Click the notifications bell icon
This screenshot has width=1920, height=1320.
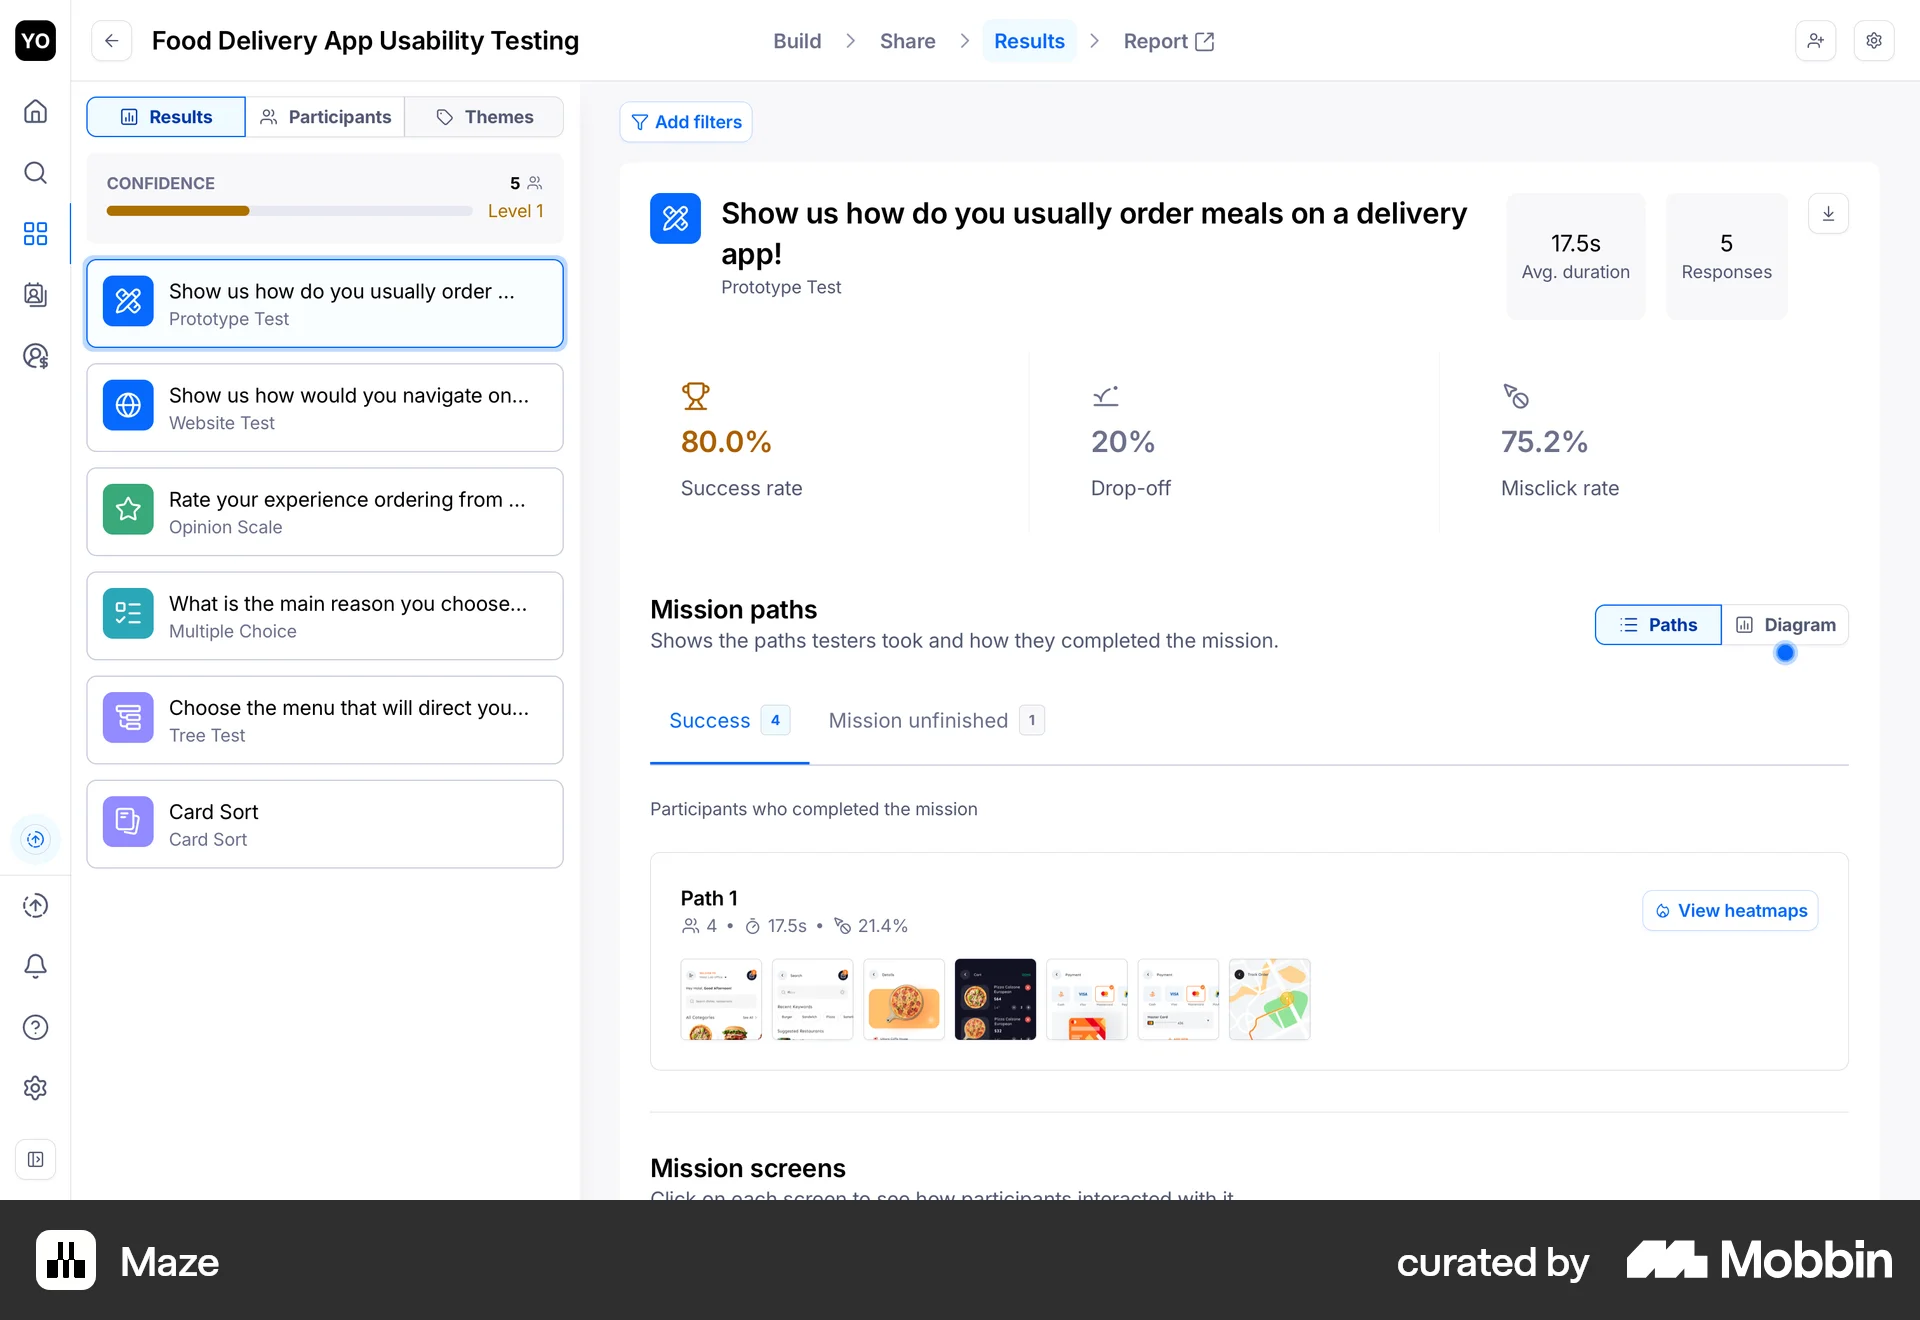click(35, 966)
